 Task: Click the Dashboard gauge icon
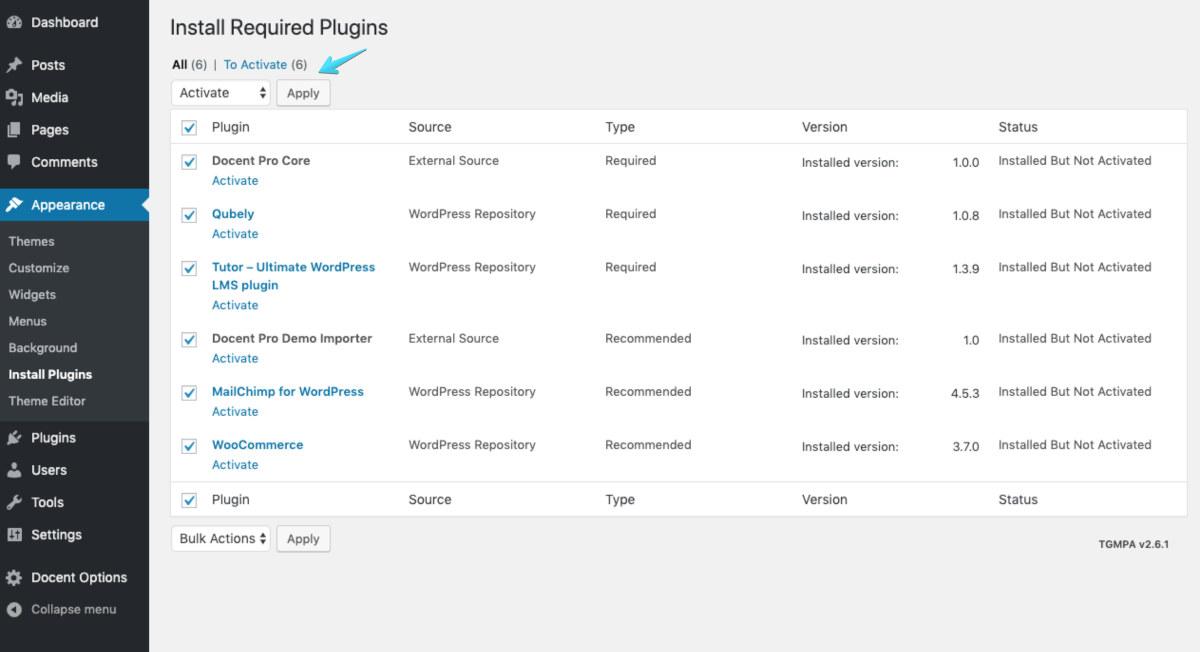point(14,22)
